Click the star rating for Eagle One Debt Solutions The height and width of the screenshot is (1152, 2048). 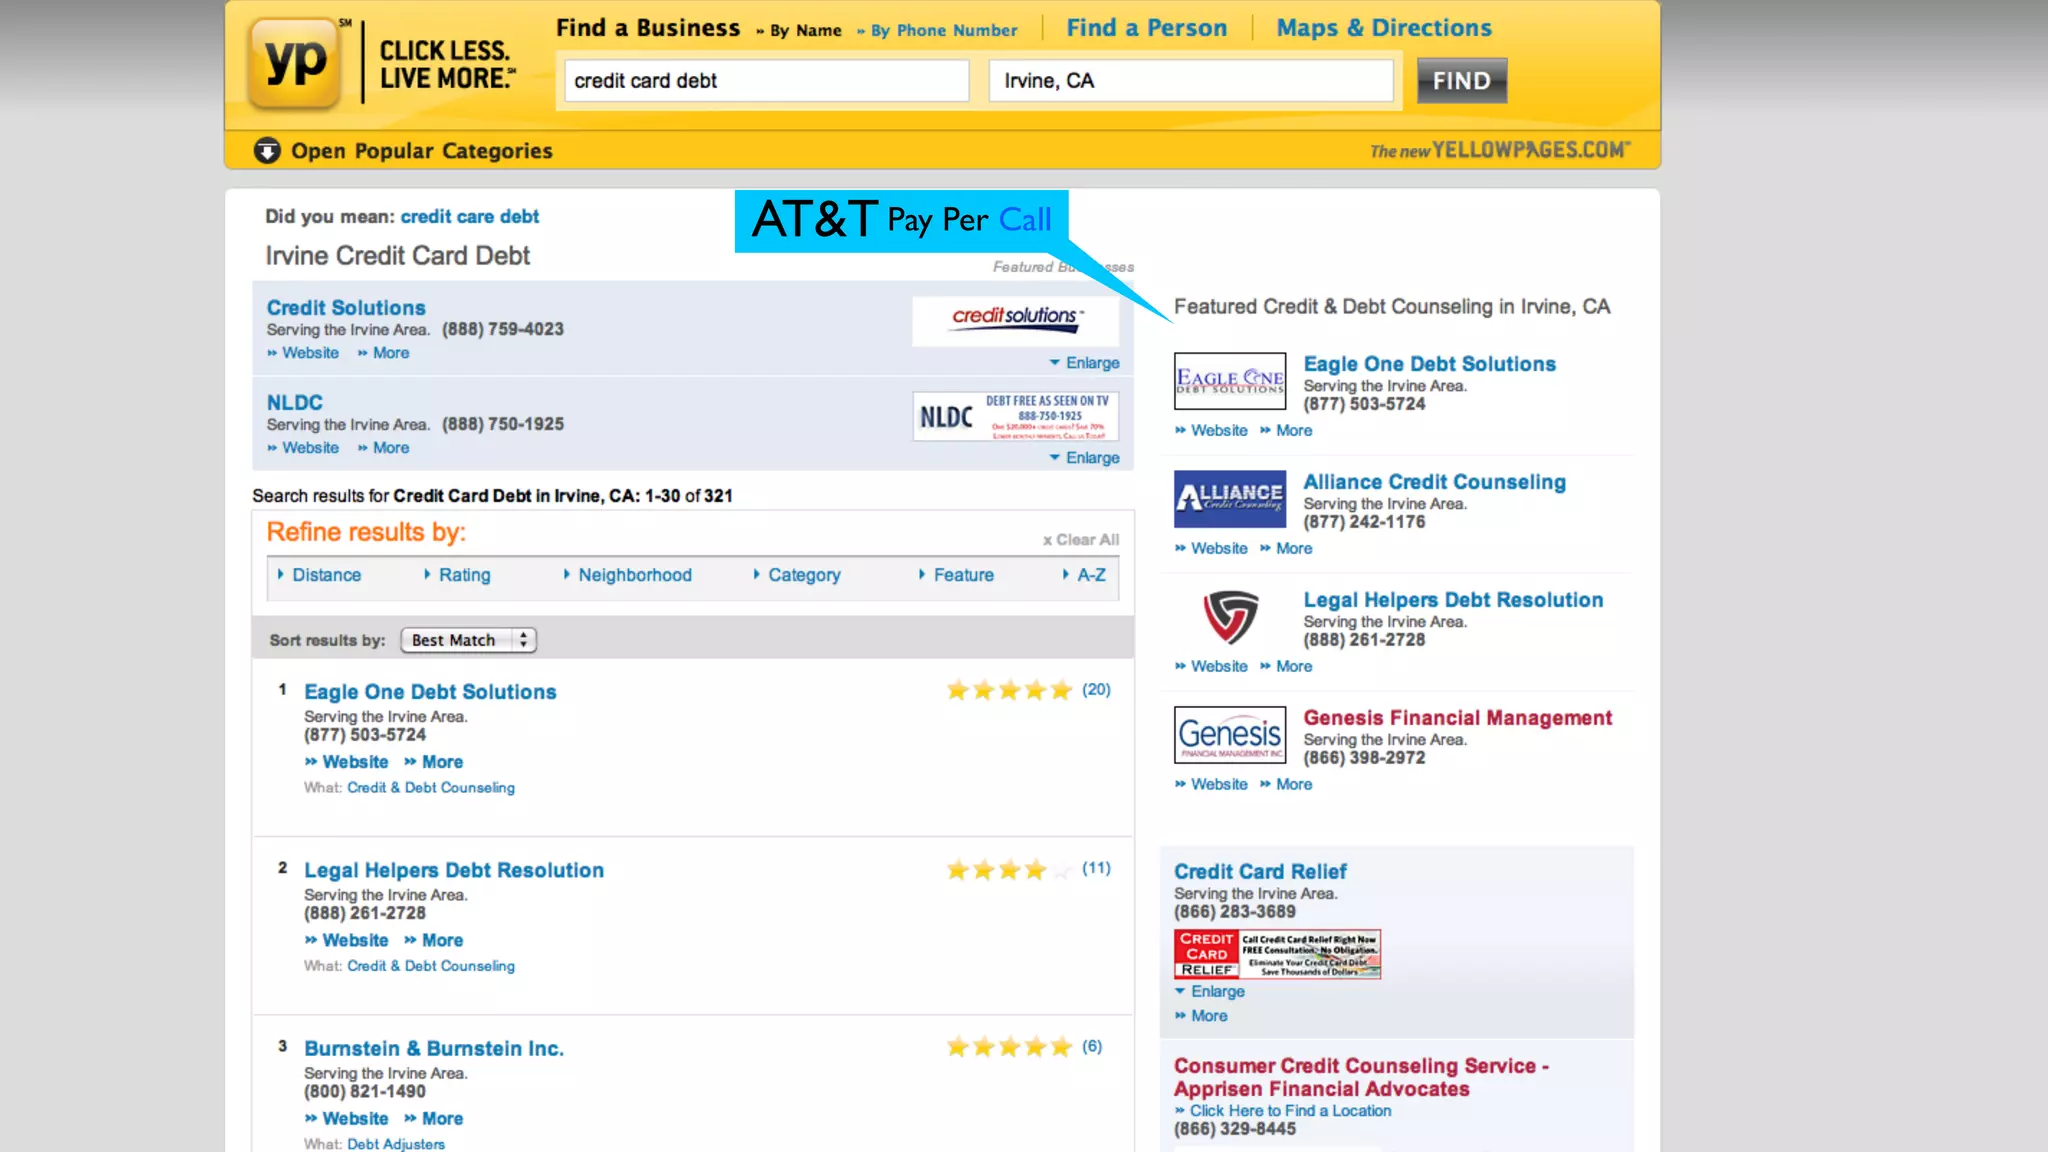tap(1009, 690)
